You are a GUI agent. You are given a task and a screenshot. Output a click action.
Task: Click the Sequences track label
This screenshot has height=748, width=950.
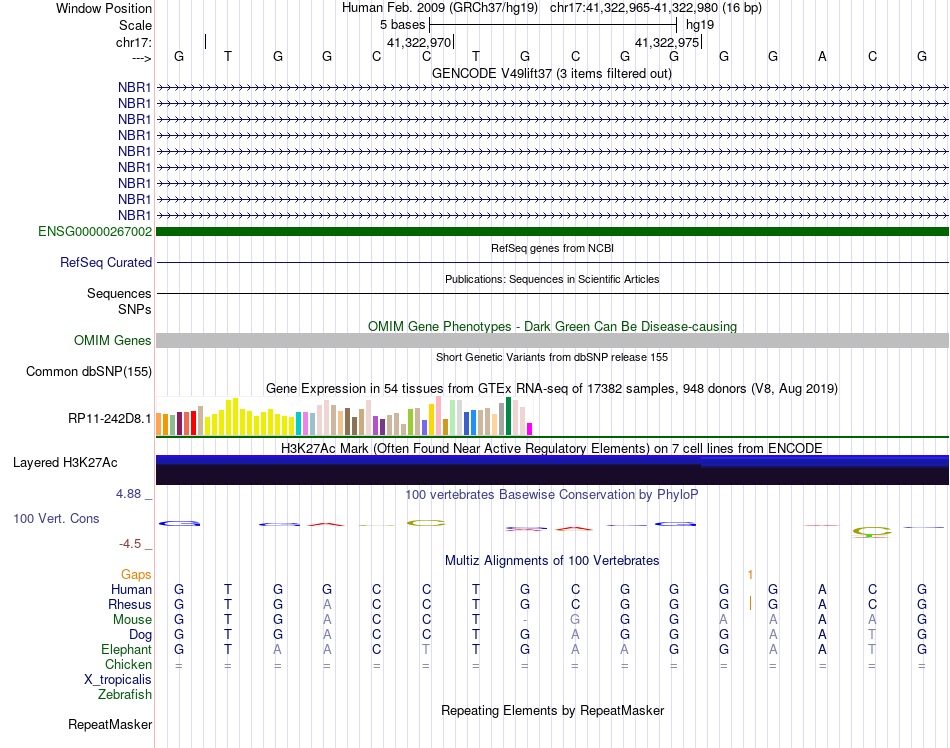click(119, 294)
